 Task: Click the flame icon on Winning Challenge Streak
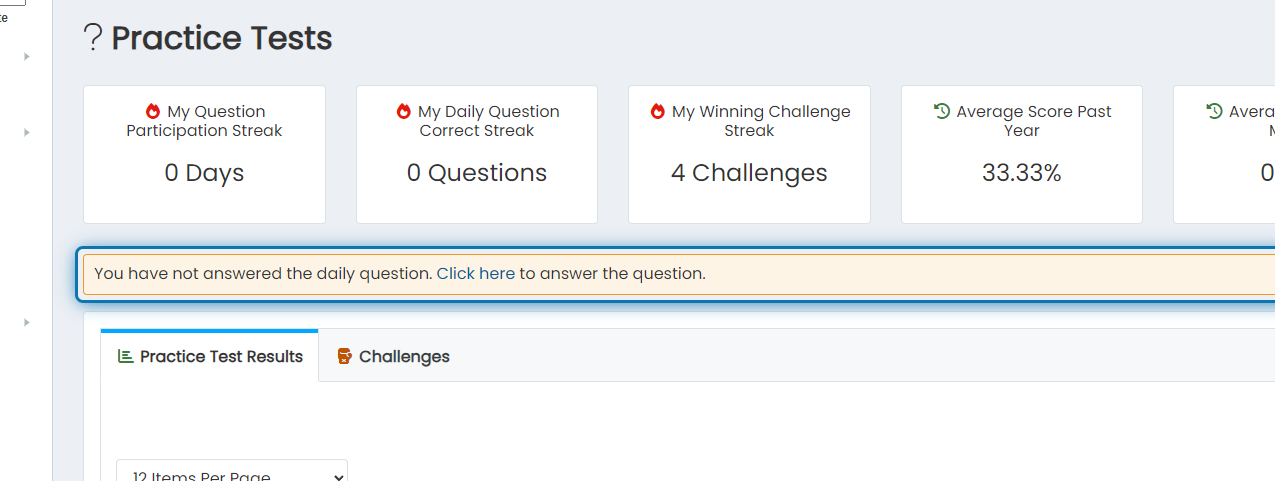pyautogui.click(x=658, y=111)
